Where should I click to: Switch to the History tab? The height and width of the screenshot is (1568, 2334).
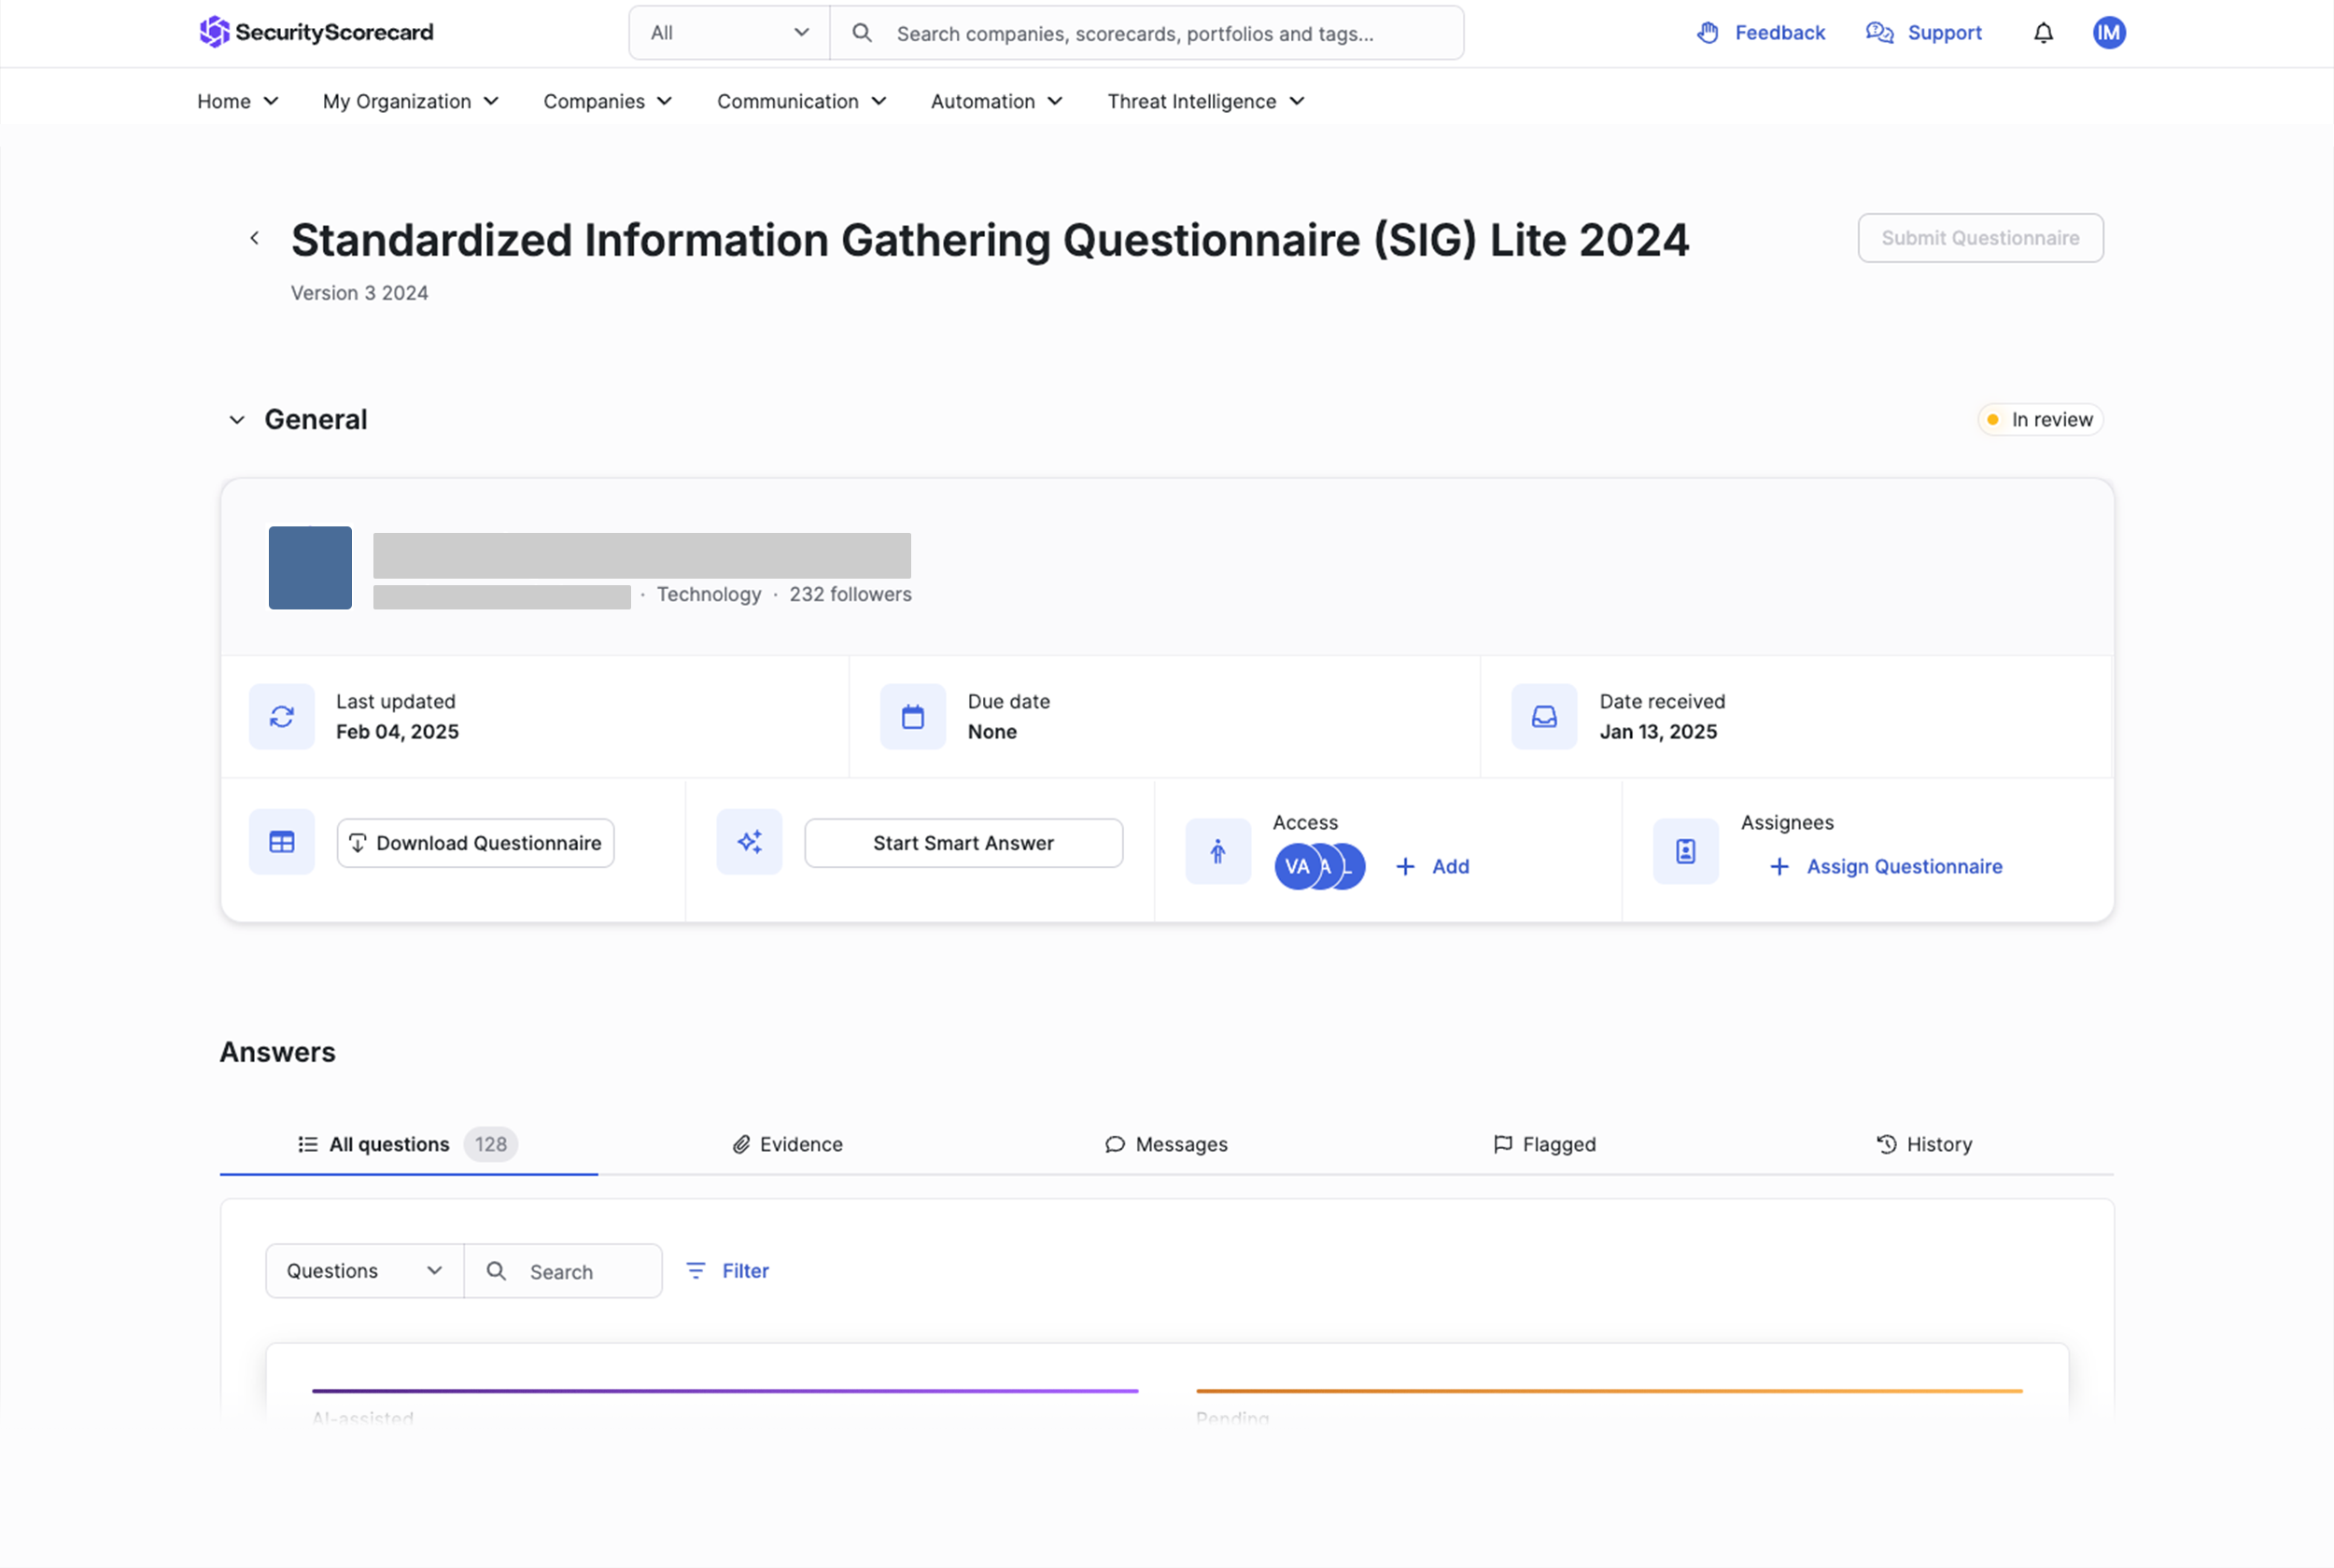click(x=1924, y=1144)
